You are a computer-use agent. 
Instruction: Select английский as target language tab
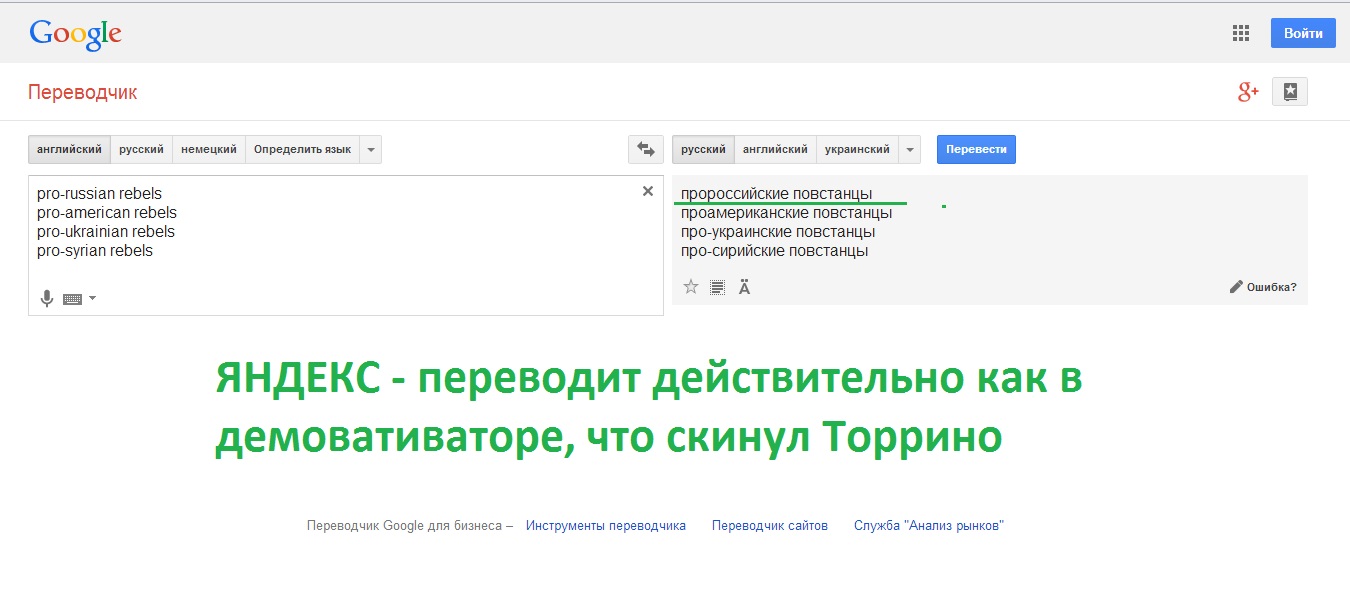click(x=776, y=150)
